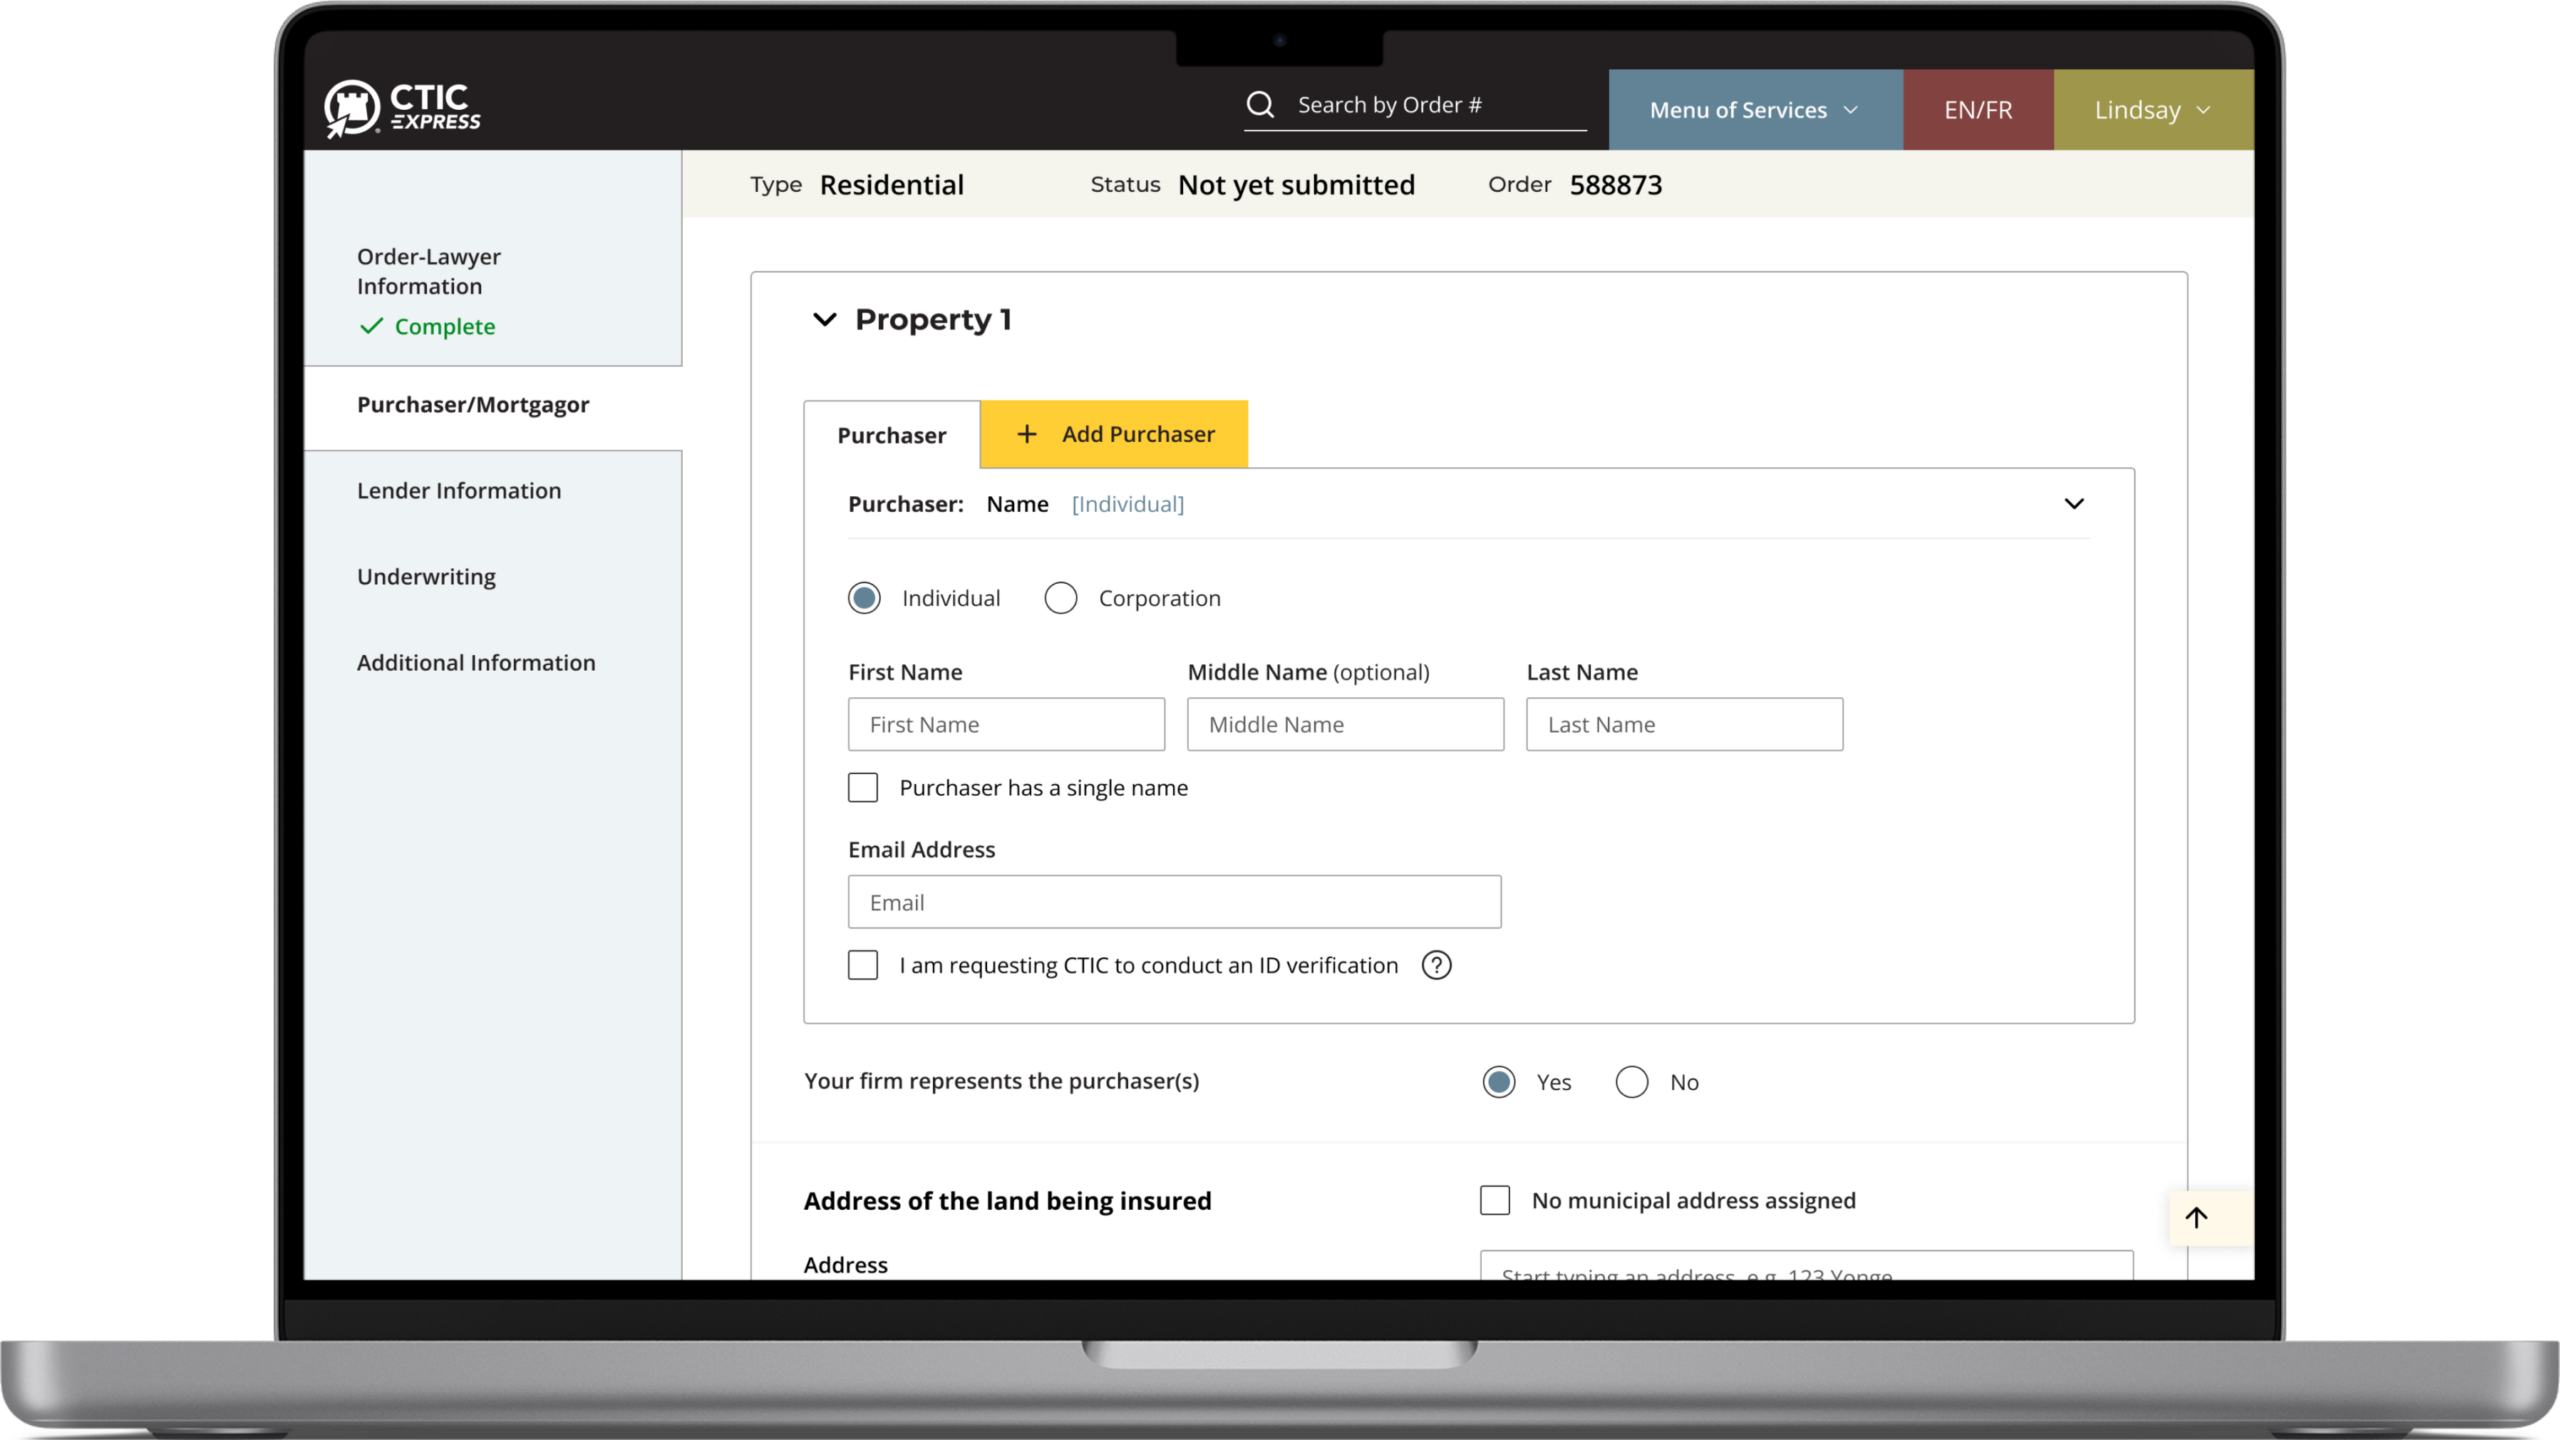Open the Menu of Services dropdown
The height and width of the screenshot is (1440, 2560).
pyautogui.click(x=1754, y=110)
